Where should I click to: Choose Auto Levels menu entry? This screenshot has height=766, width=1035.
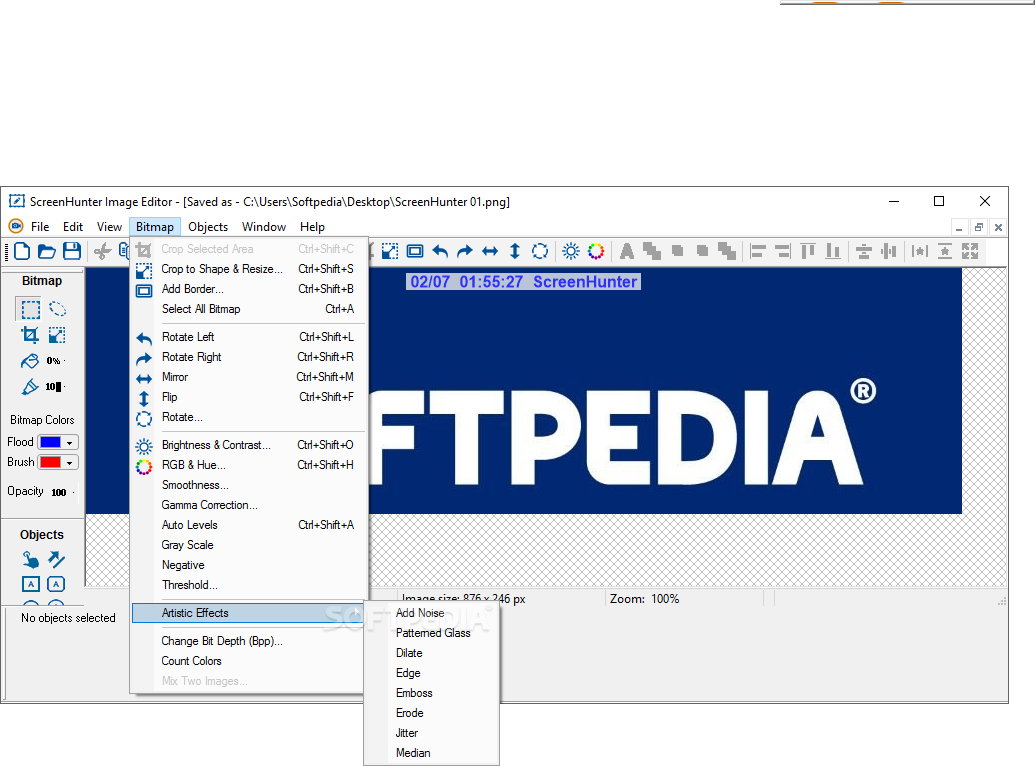(250, 525)
